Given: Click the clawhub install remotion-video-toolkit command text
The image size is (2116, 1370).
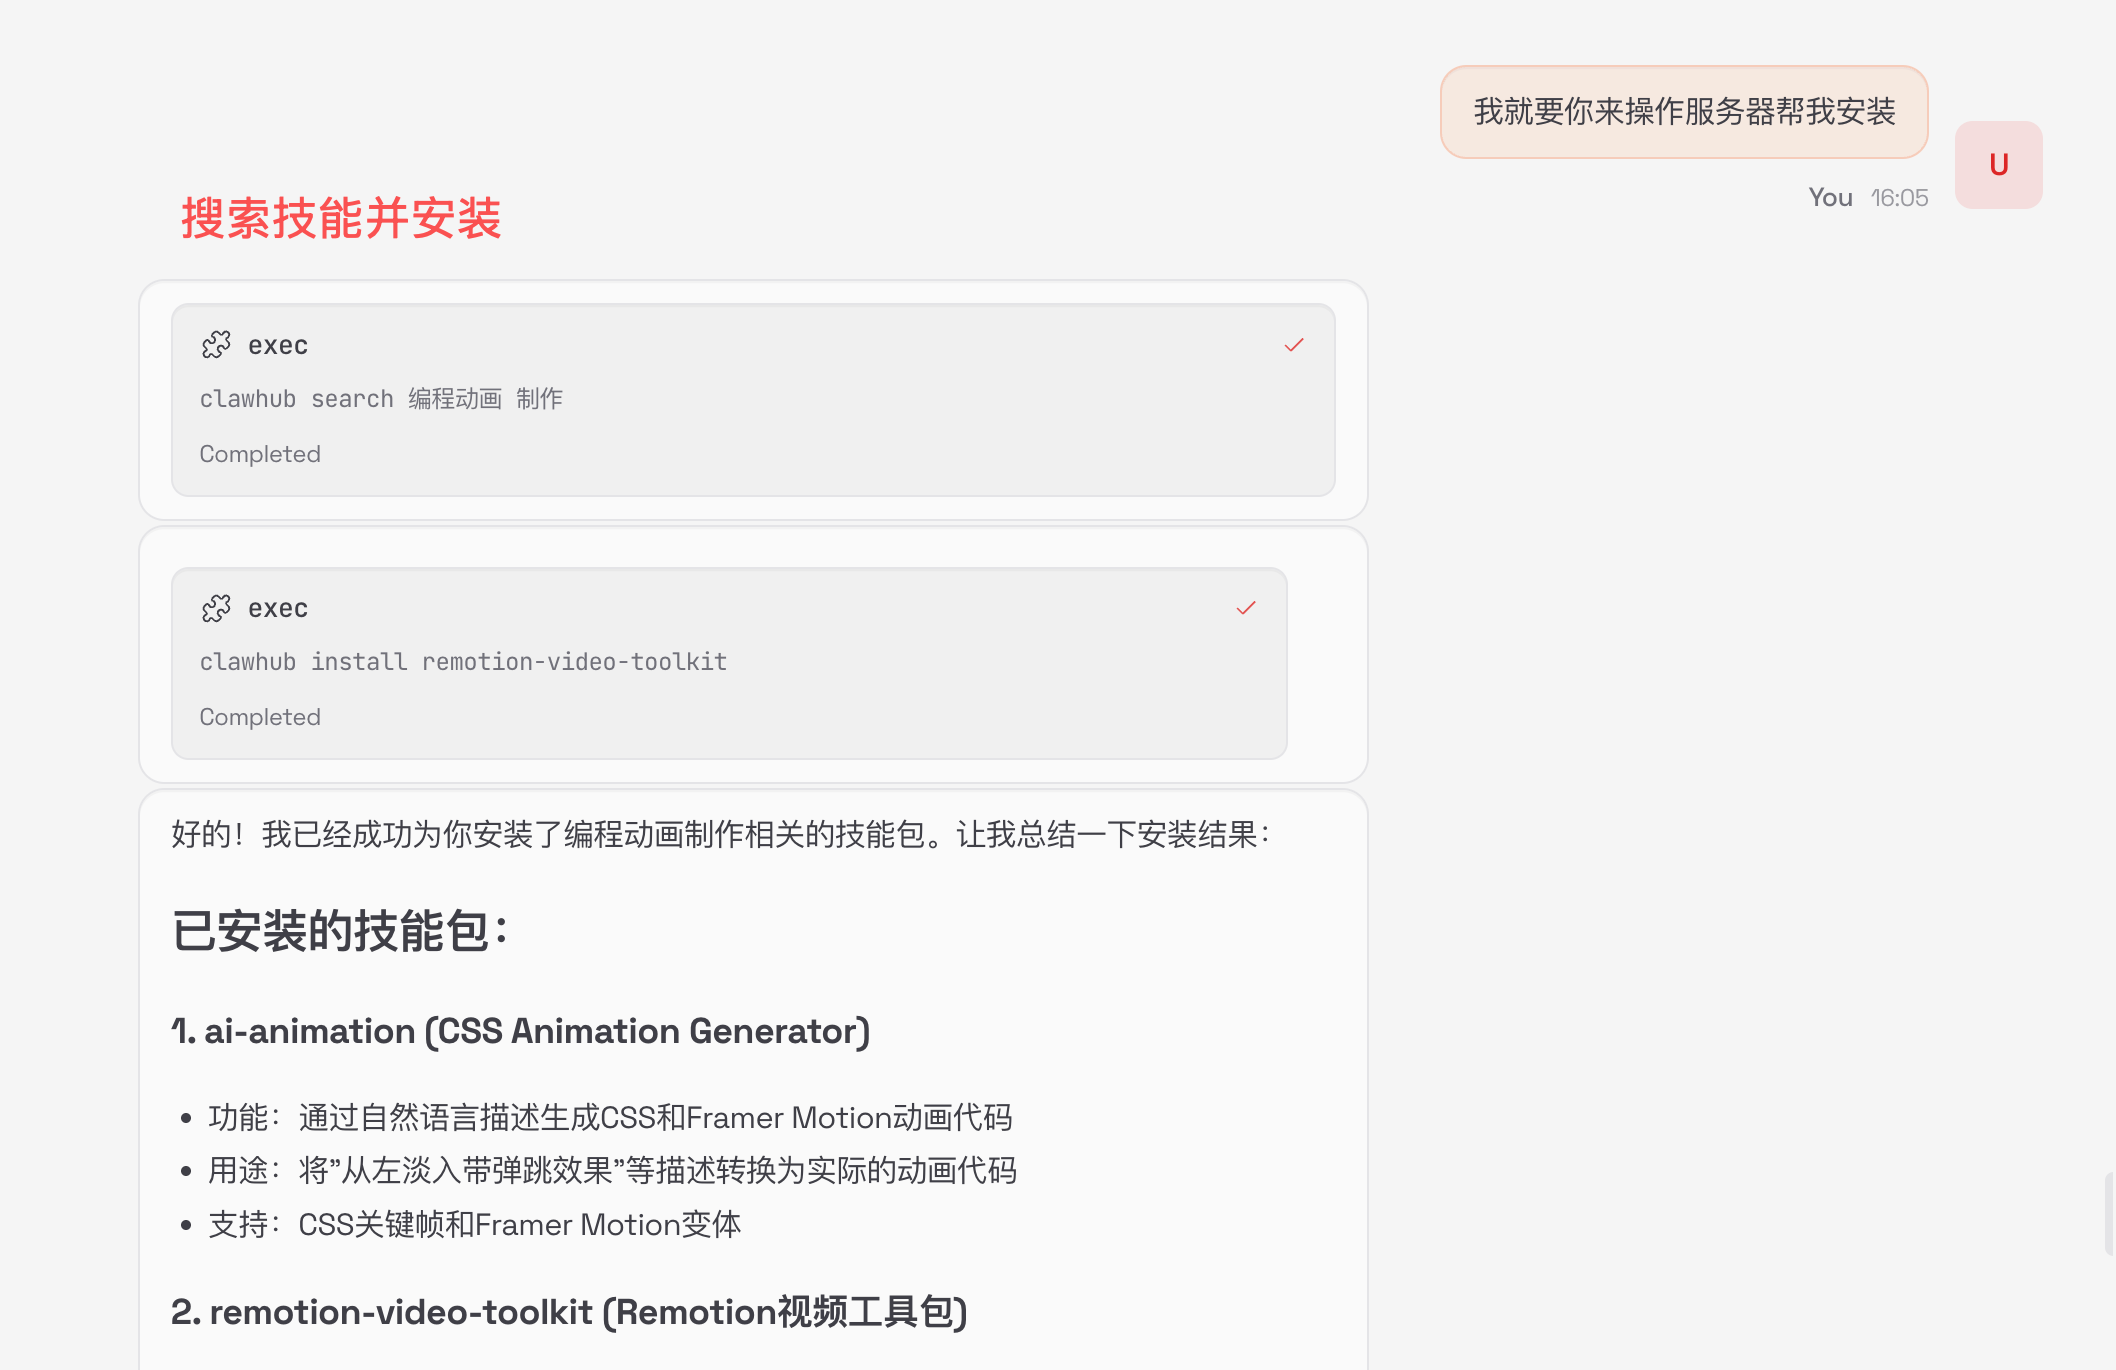Looking at the screenshot, I should tap(463, 662).
